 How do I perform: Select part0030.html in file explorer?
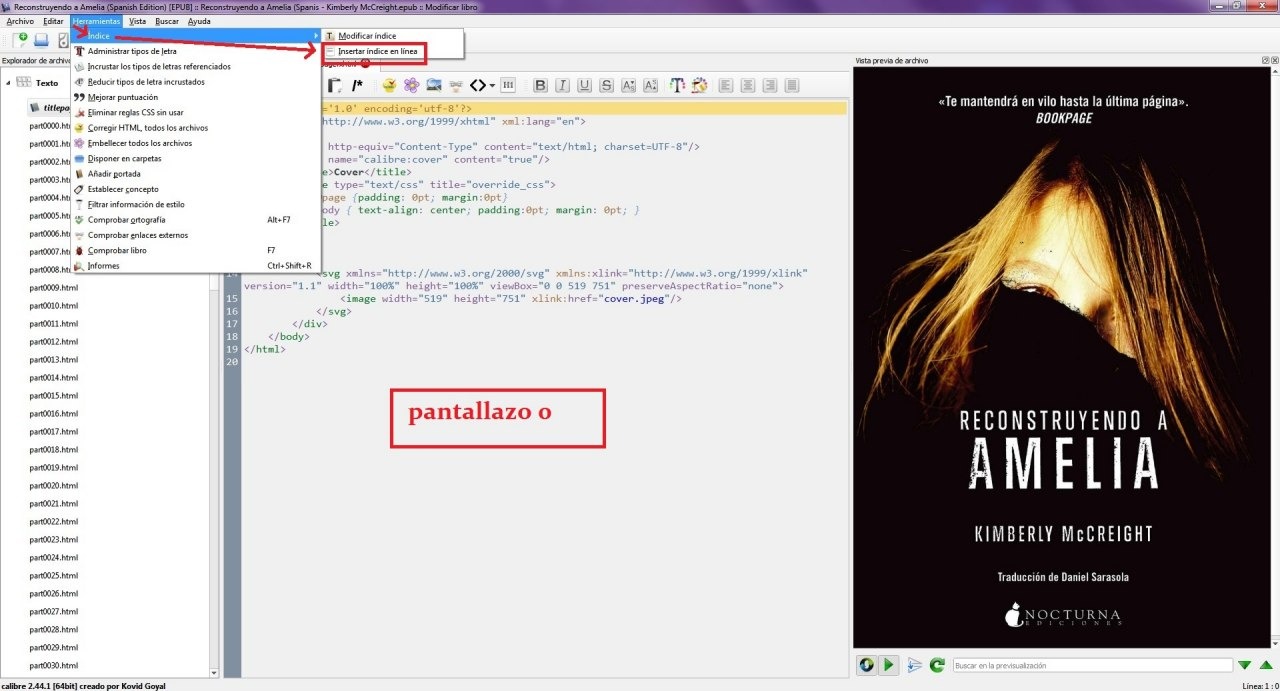coord(54,666)
